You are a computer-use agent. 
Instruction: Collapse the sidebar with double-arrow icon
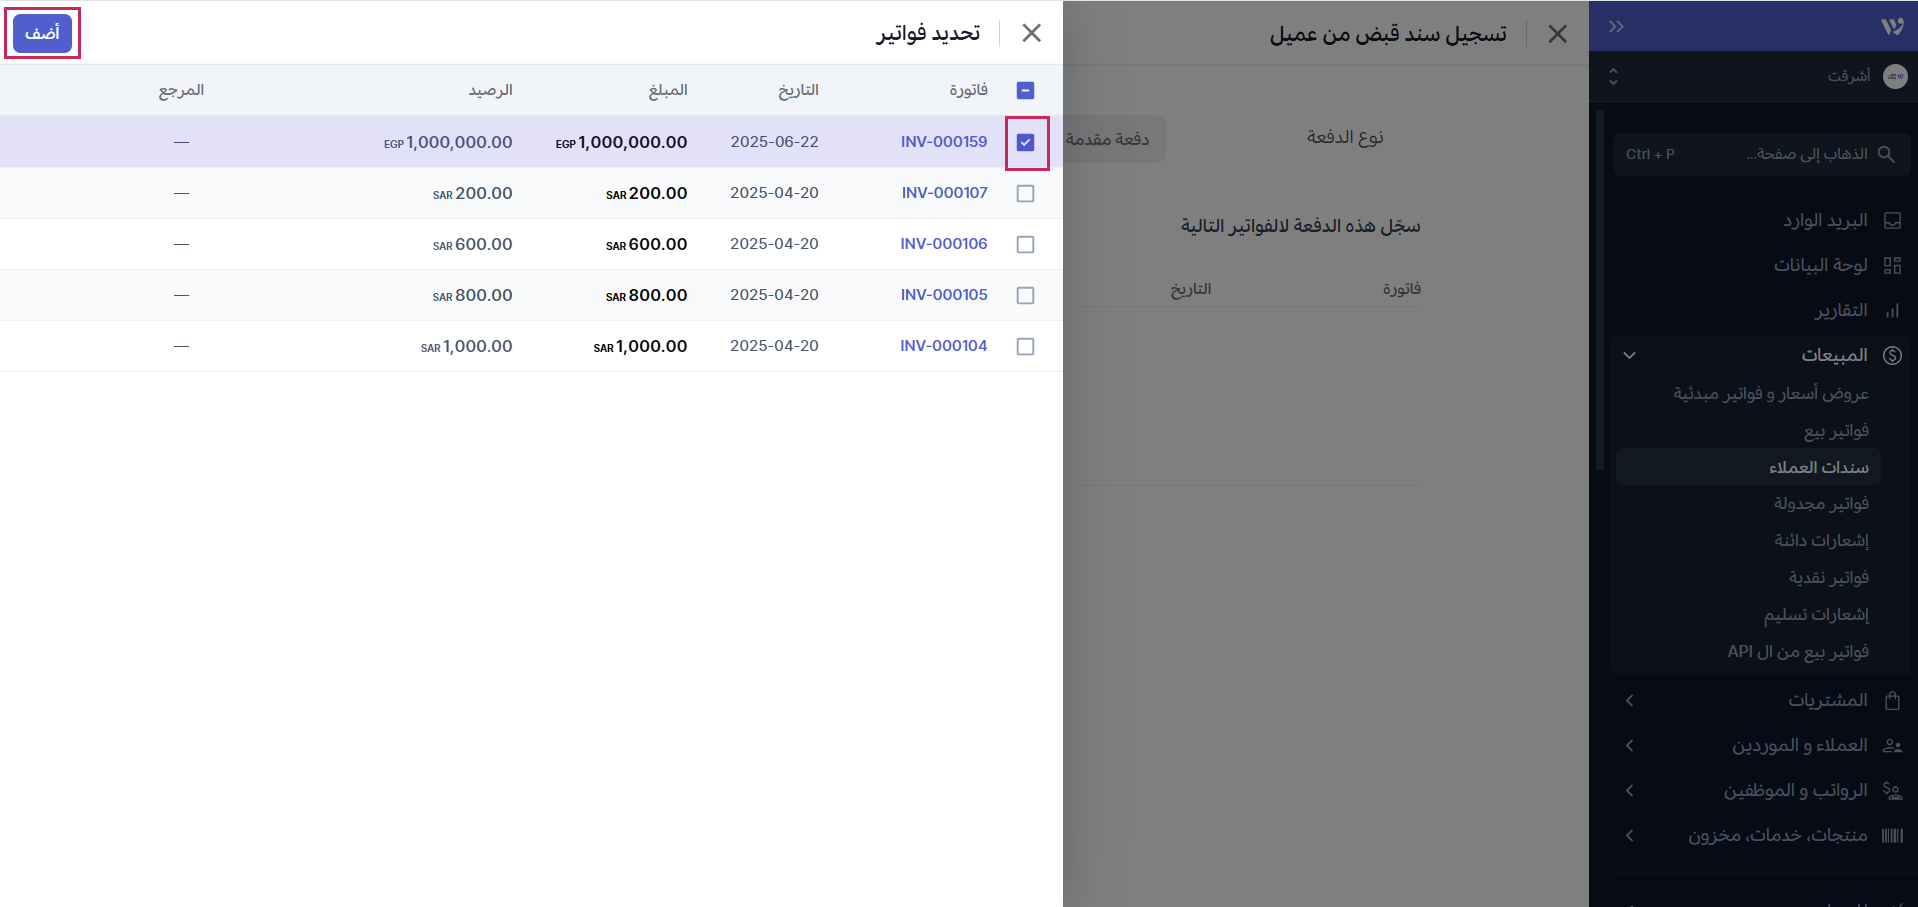tap(1616, 27)
